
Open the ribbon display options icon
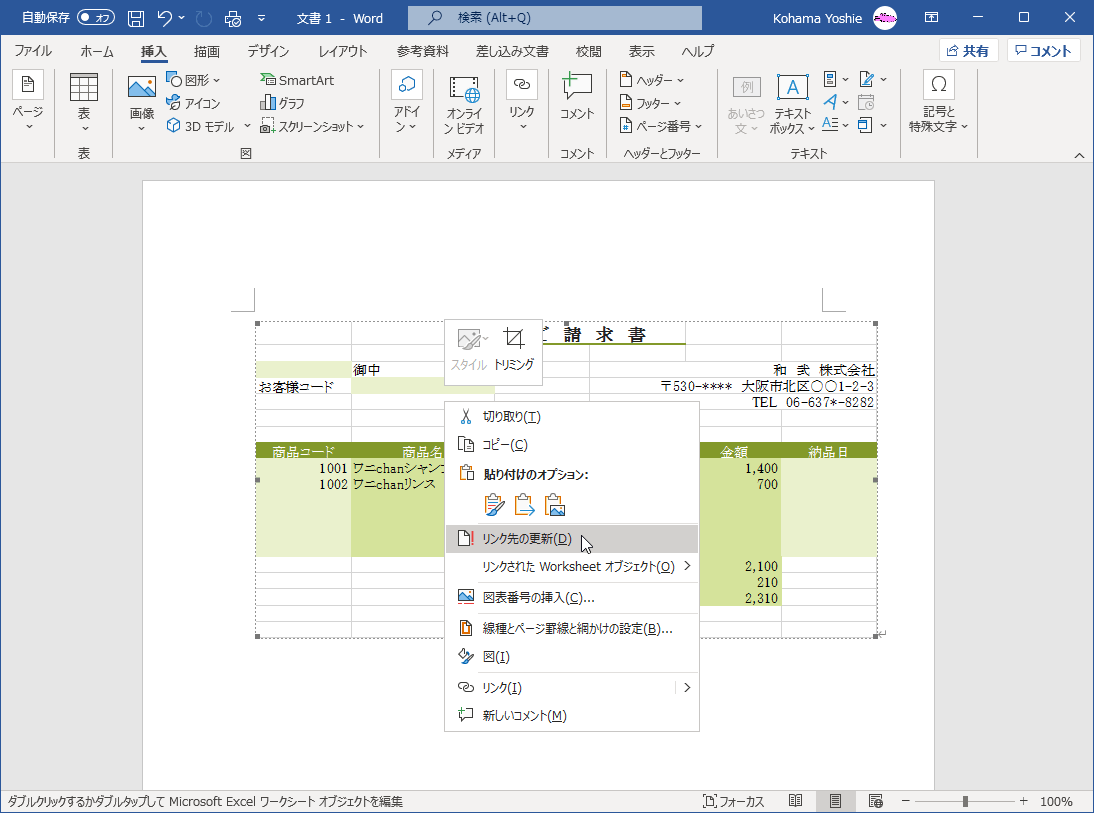pos(931,17)
